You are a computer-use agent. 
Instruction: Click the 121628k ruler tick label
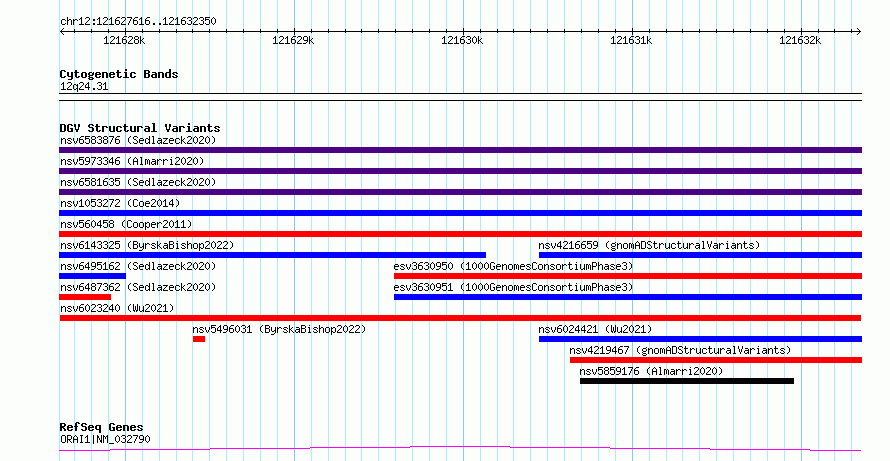point(124,40)
